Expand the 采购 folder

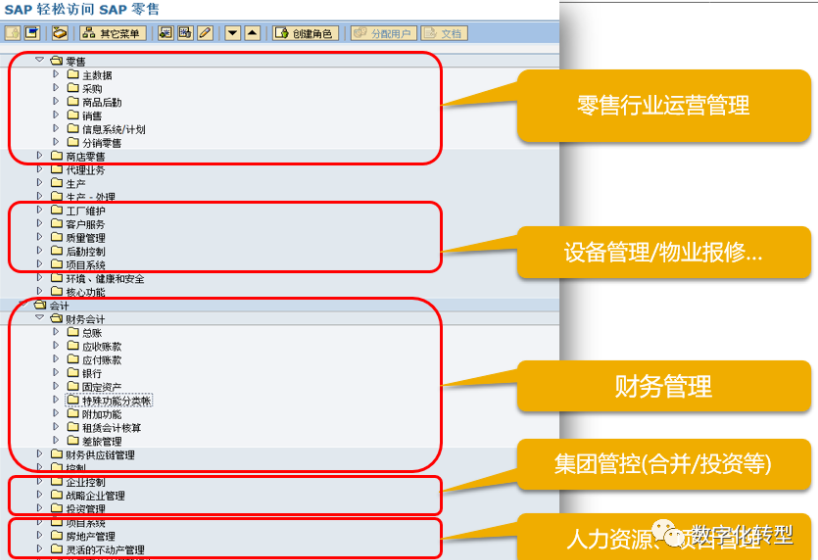(56, 88)
